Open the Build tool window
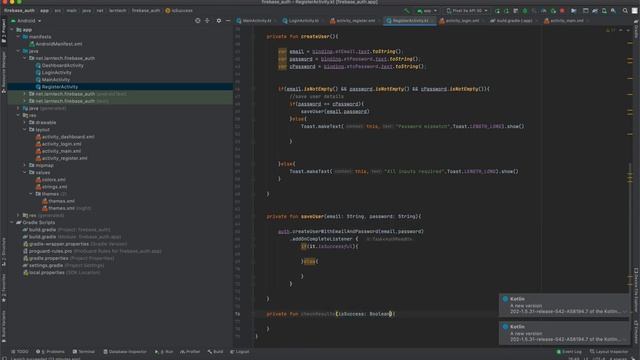Viewport: 640px width, 360px height. [x=215, y=351]
